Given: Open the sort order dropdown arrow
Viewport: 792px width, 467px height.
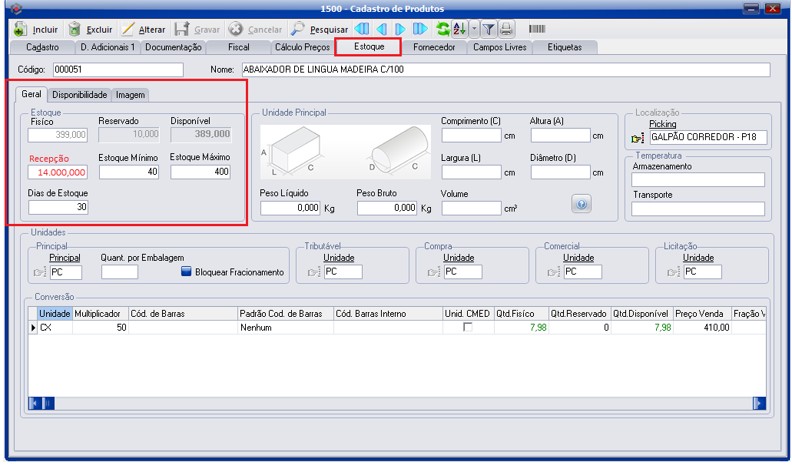Looking at the screenshot, I should 474,30.
